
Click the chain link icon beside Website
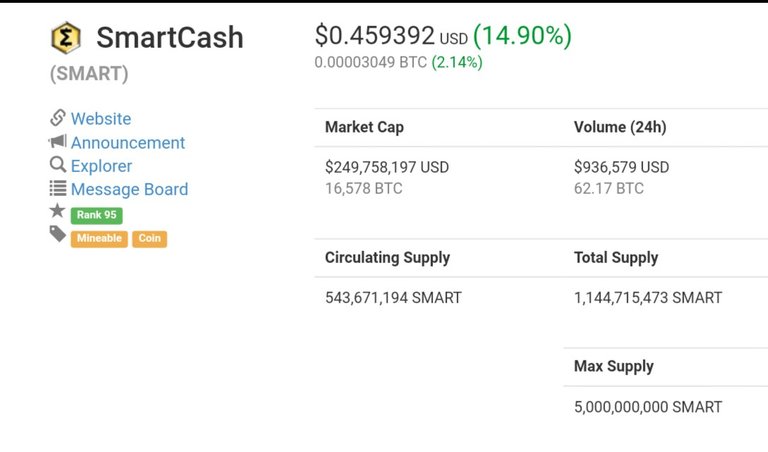pyautogui.click(x=57, y=118)
